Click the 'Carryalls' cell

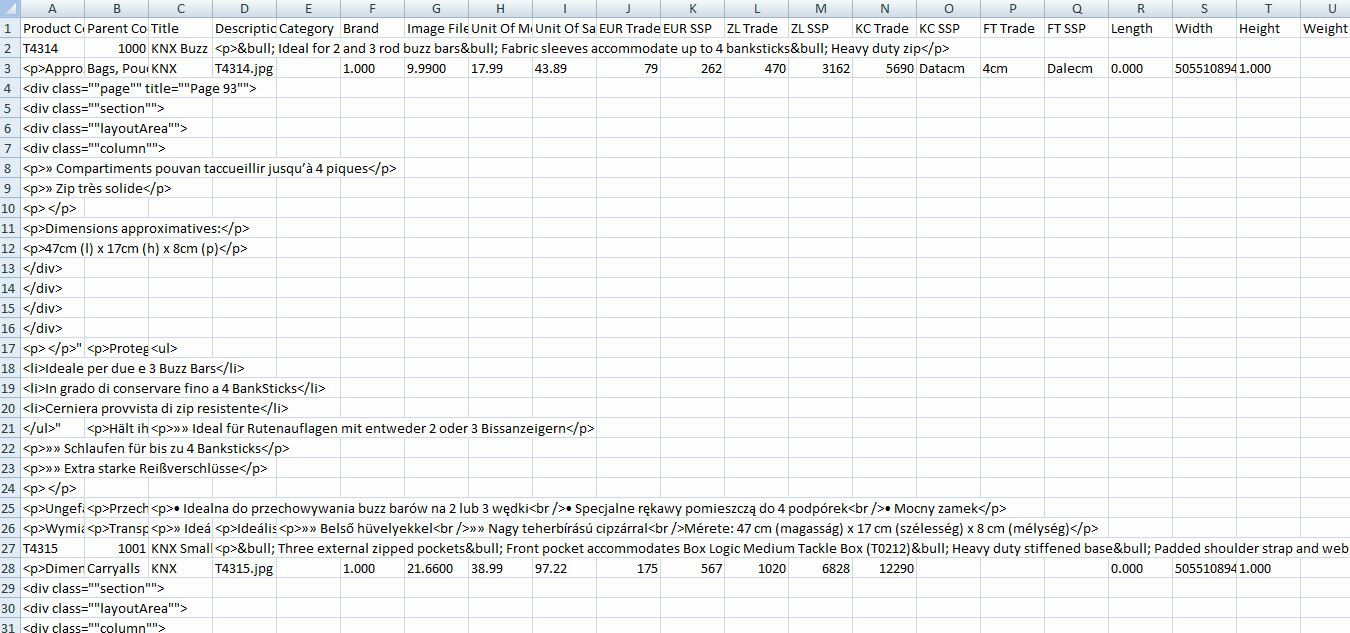116,568
